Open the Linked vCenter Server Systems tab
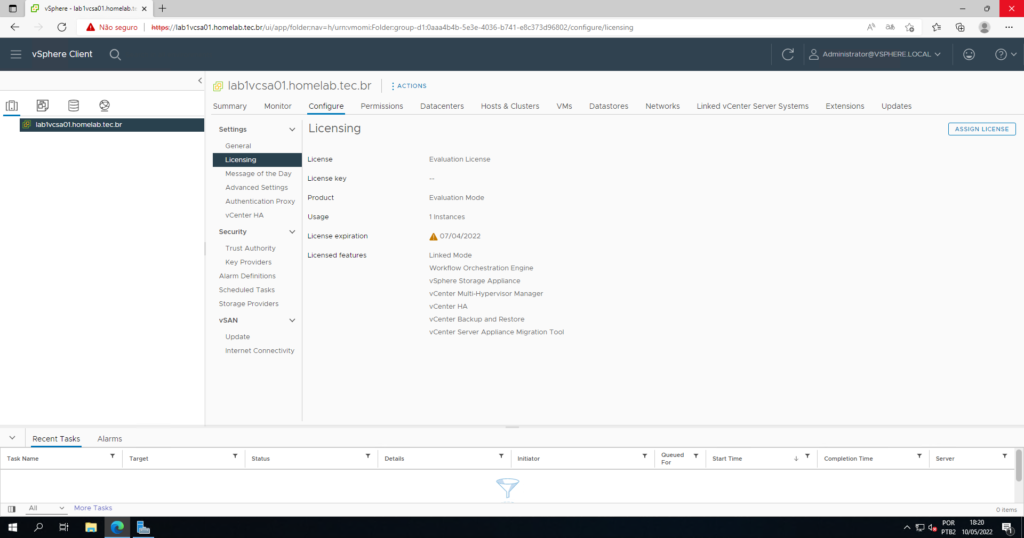Screen dimensions: 1024x538 tap(752, 106)
